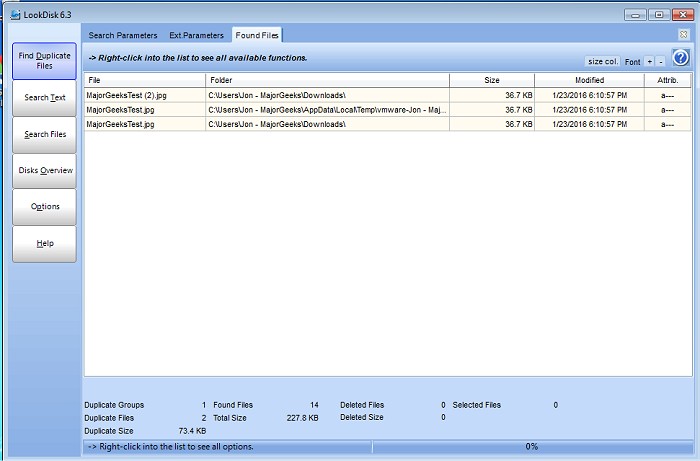The image size is (700, 461).
Task: Show Disks Overview panel
Action: (x=44, y=171)
